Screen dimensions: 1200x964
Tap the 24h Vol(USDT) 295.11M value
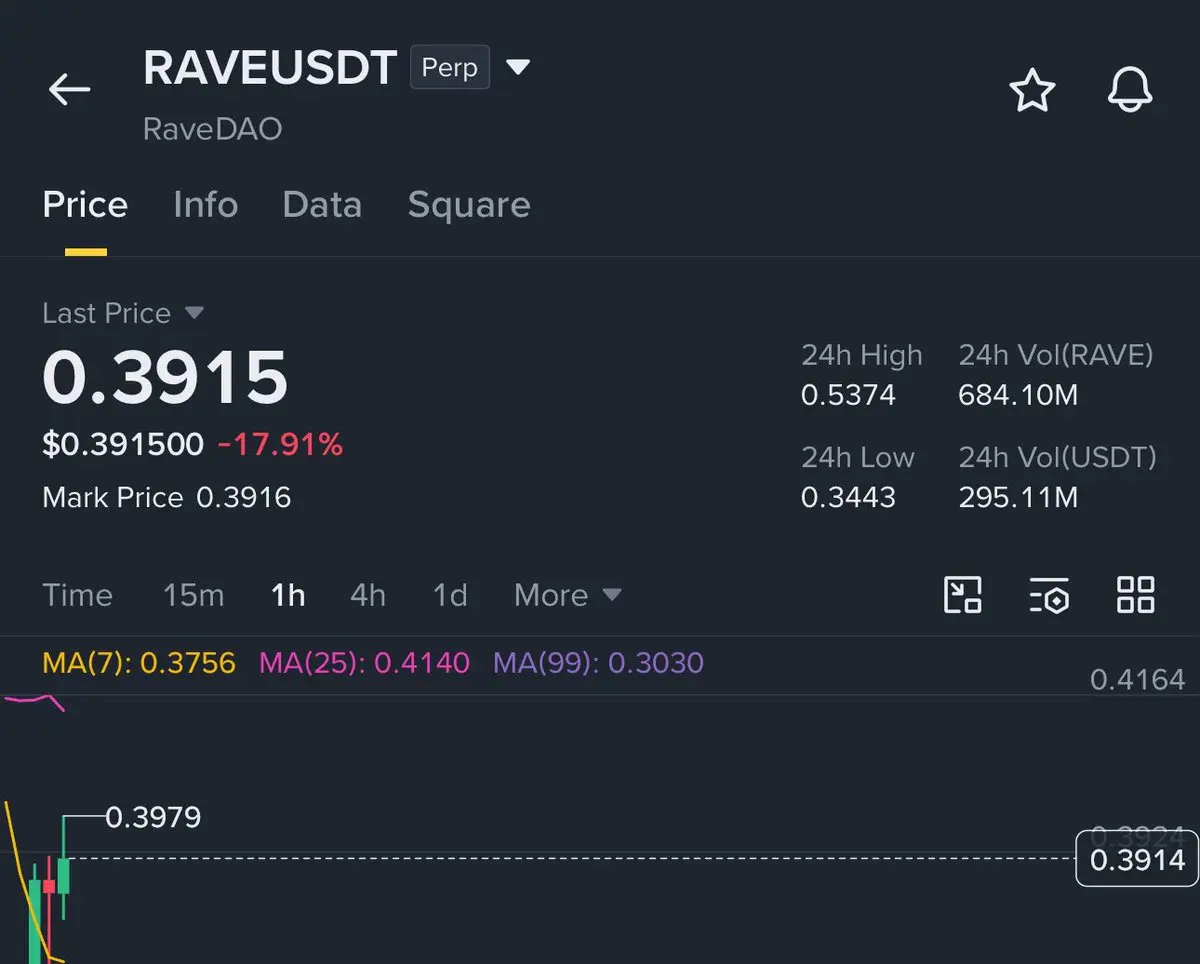[x=1018, y=497]
